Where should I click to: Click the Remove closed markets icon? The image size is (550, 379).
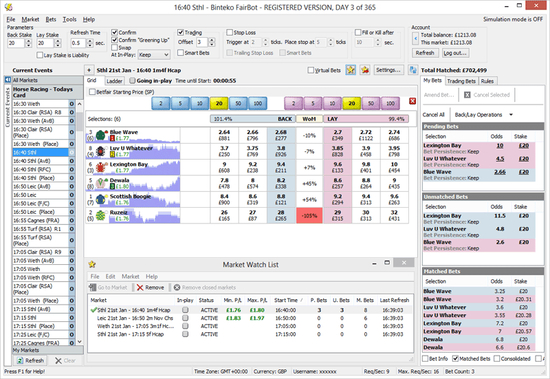[x=177, y=287]
